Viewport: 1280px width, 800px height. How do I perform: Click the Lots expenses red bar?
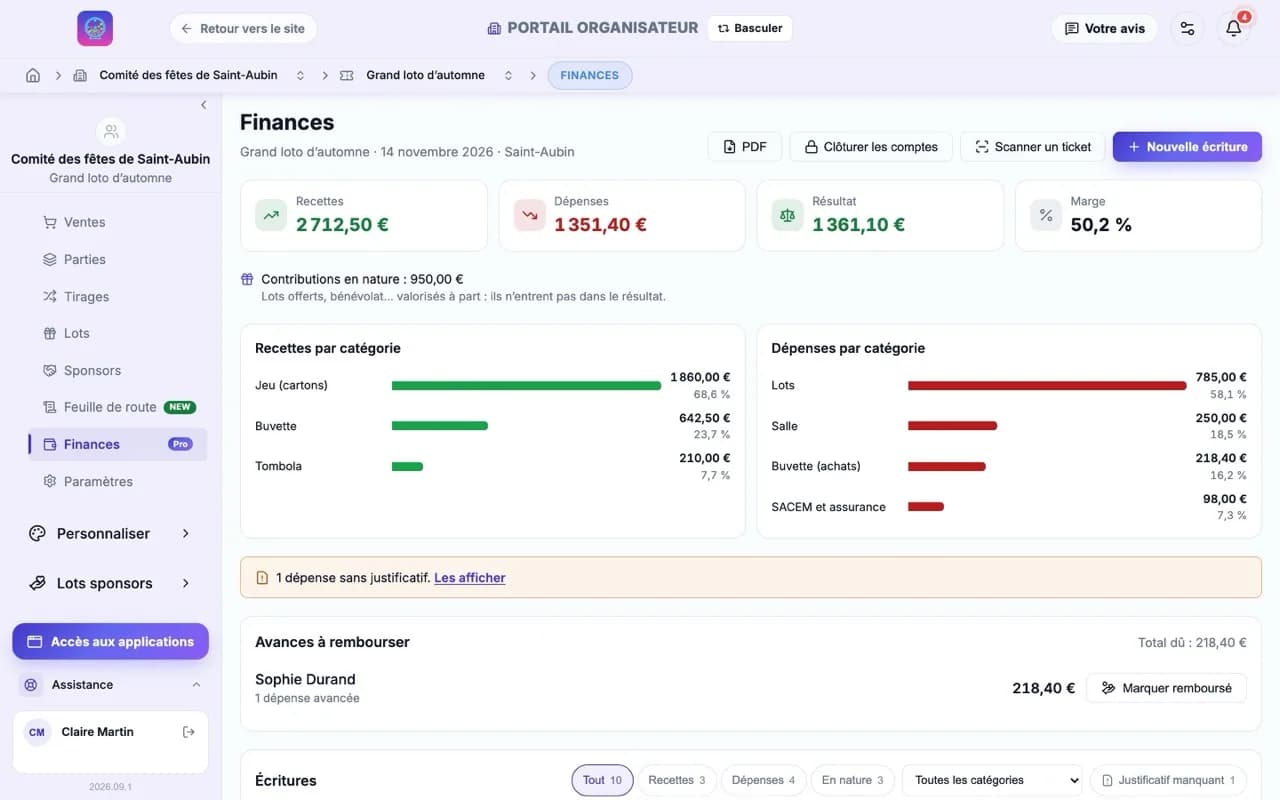pyautogui.click(x=1047, y=385)
